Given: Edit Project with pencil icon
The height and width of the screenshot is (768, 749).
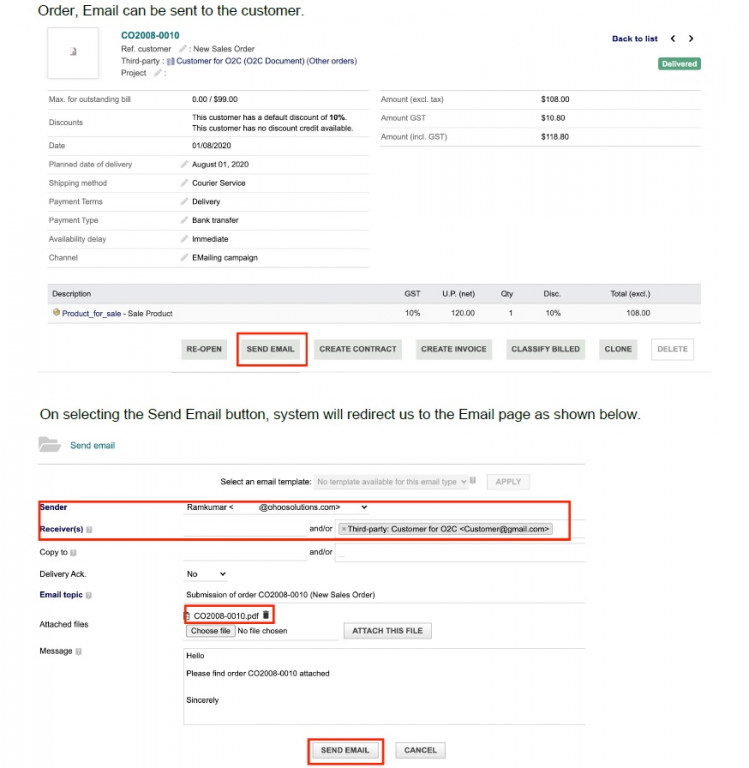Looking at the screenshot, I should (158, 72).
